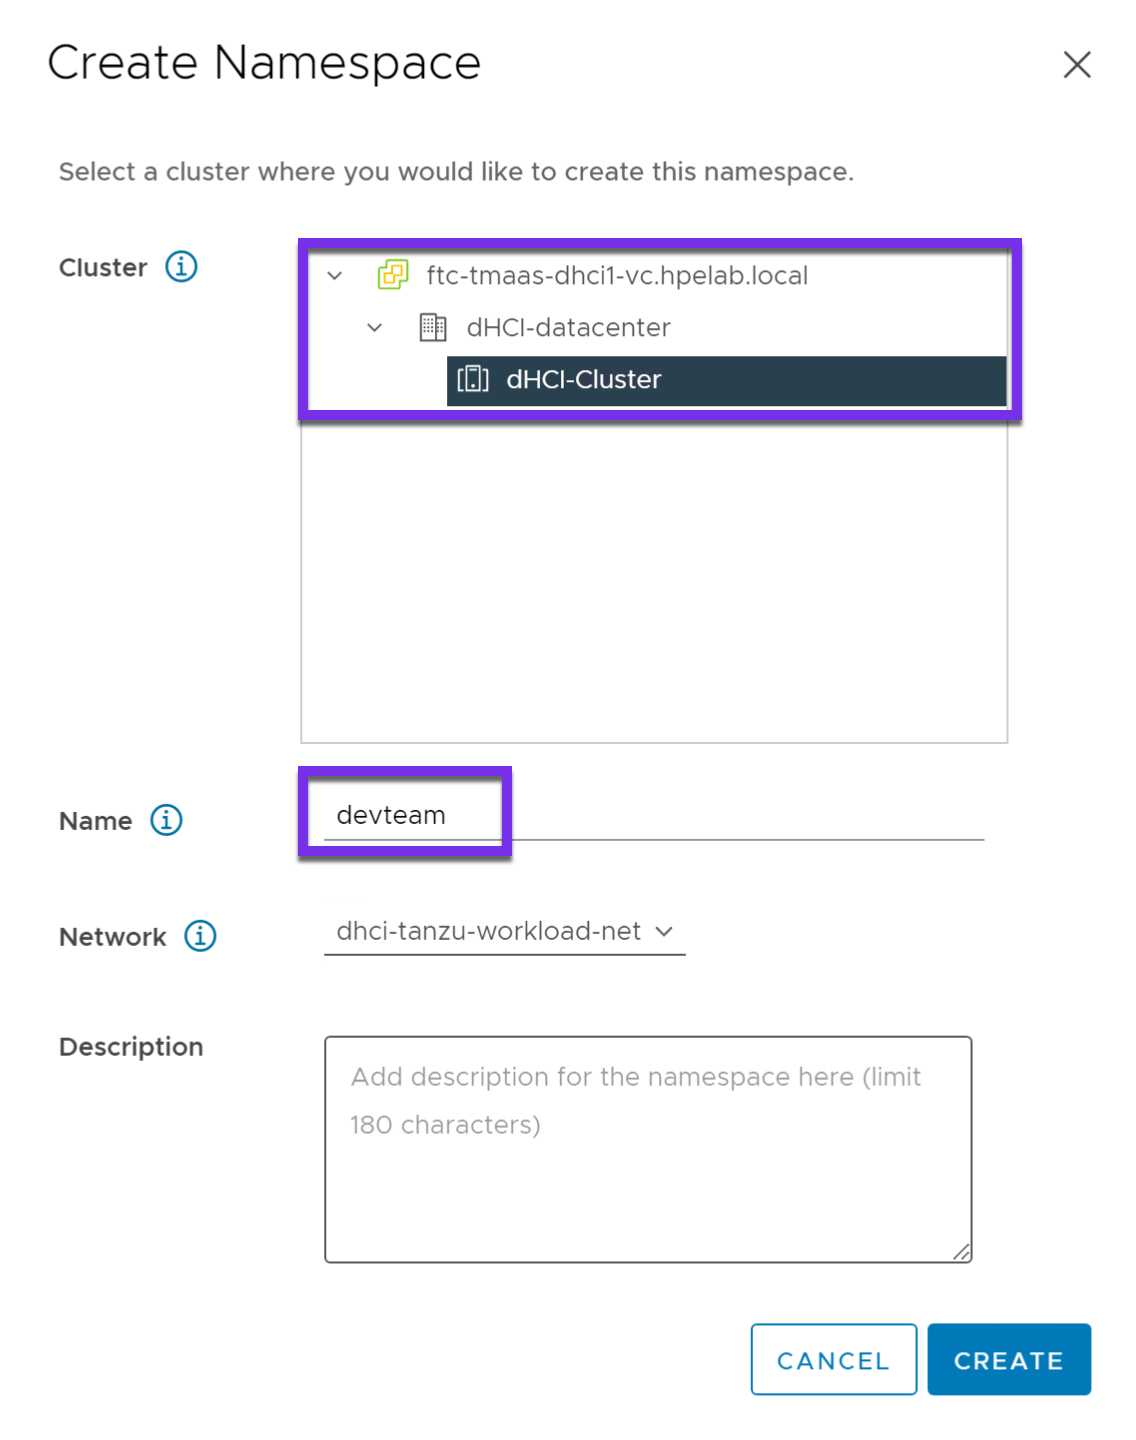Screen dimensions: 1136x1440
Task: Close the Create Namespace dialog
Action: click(x=1077, y=64)
